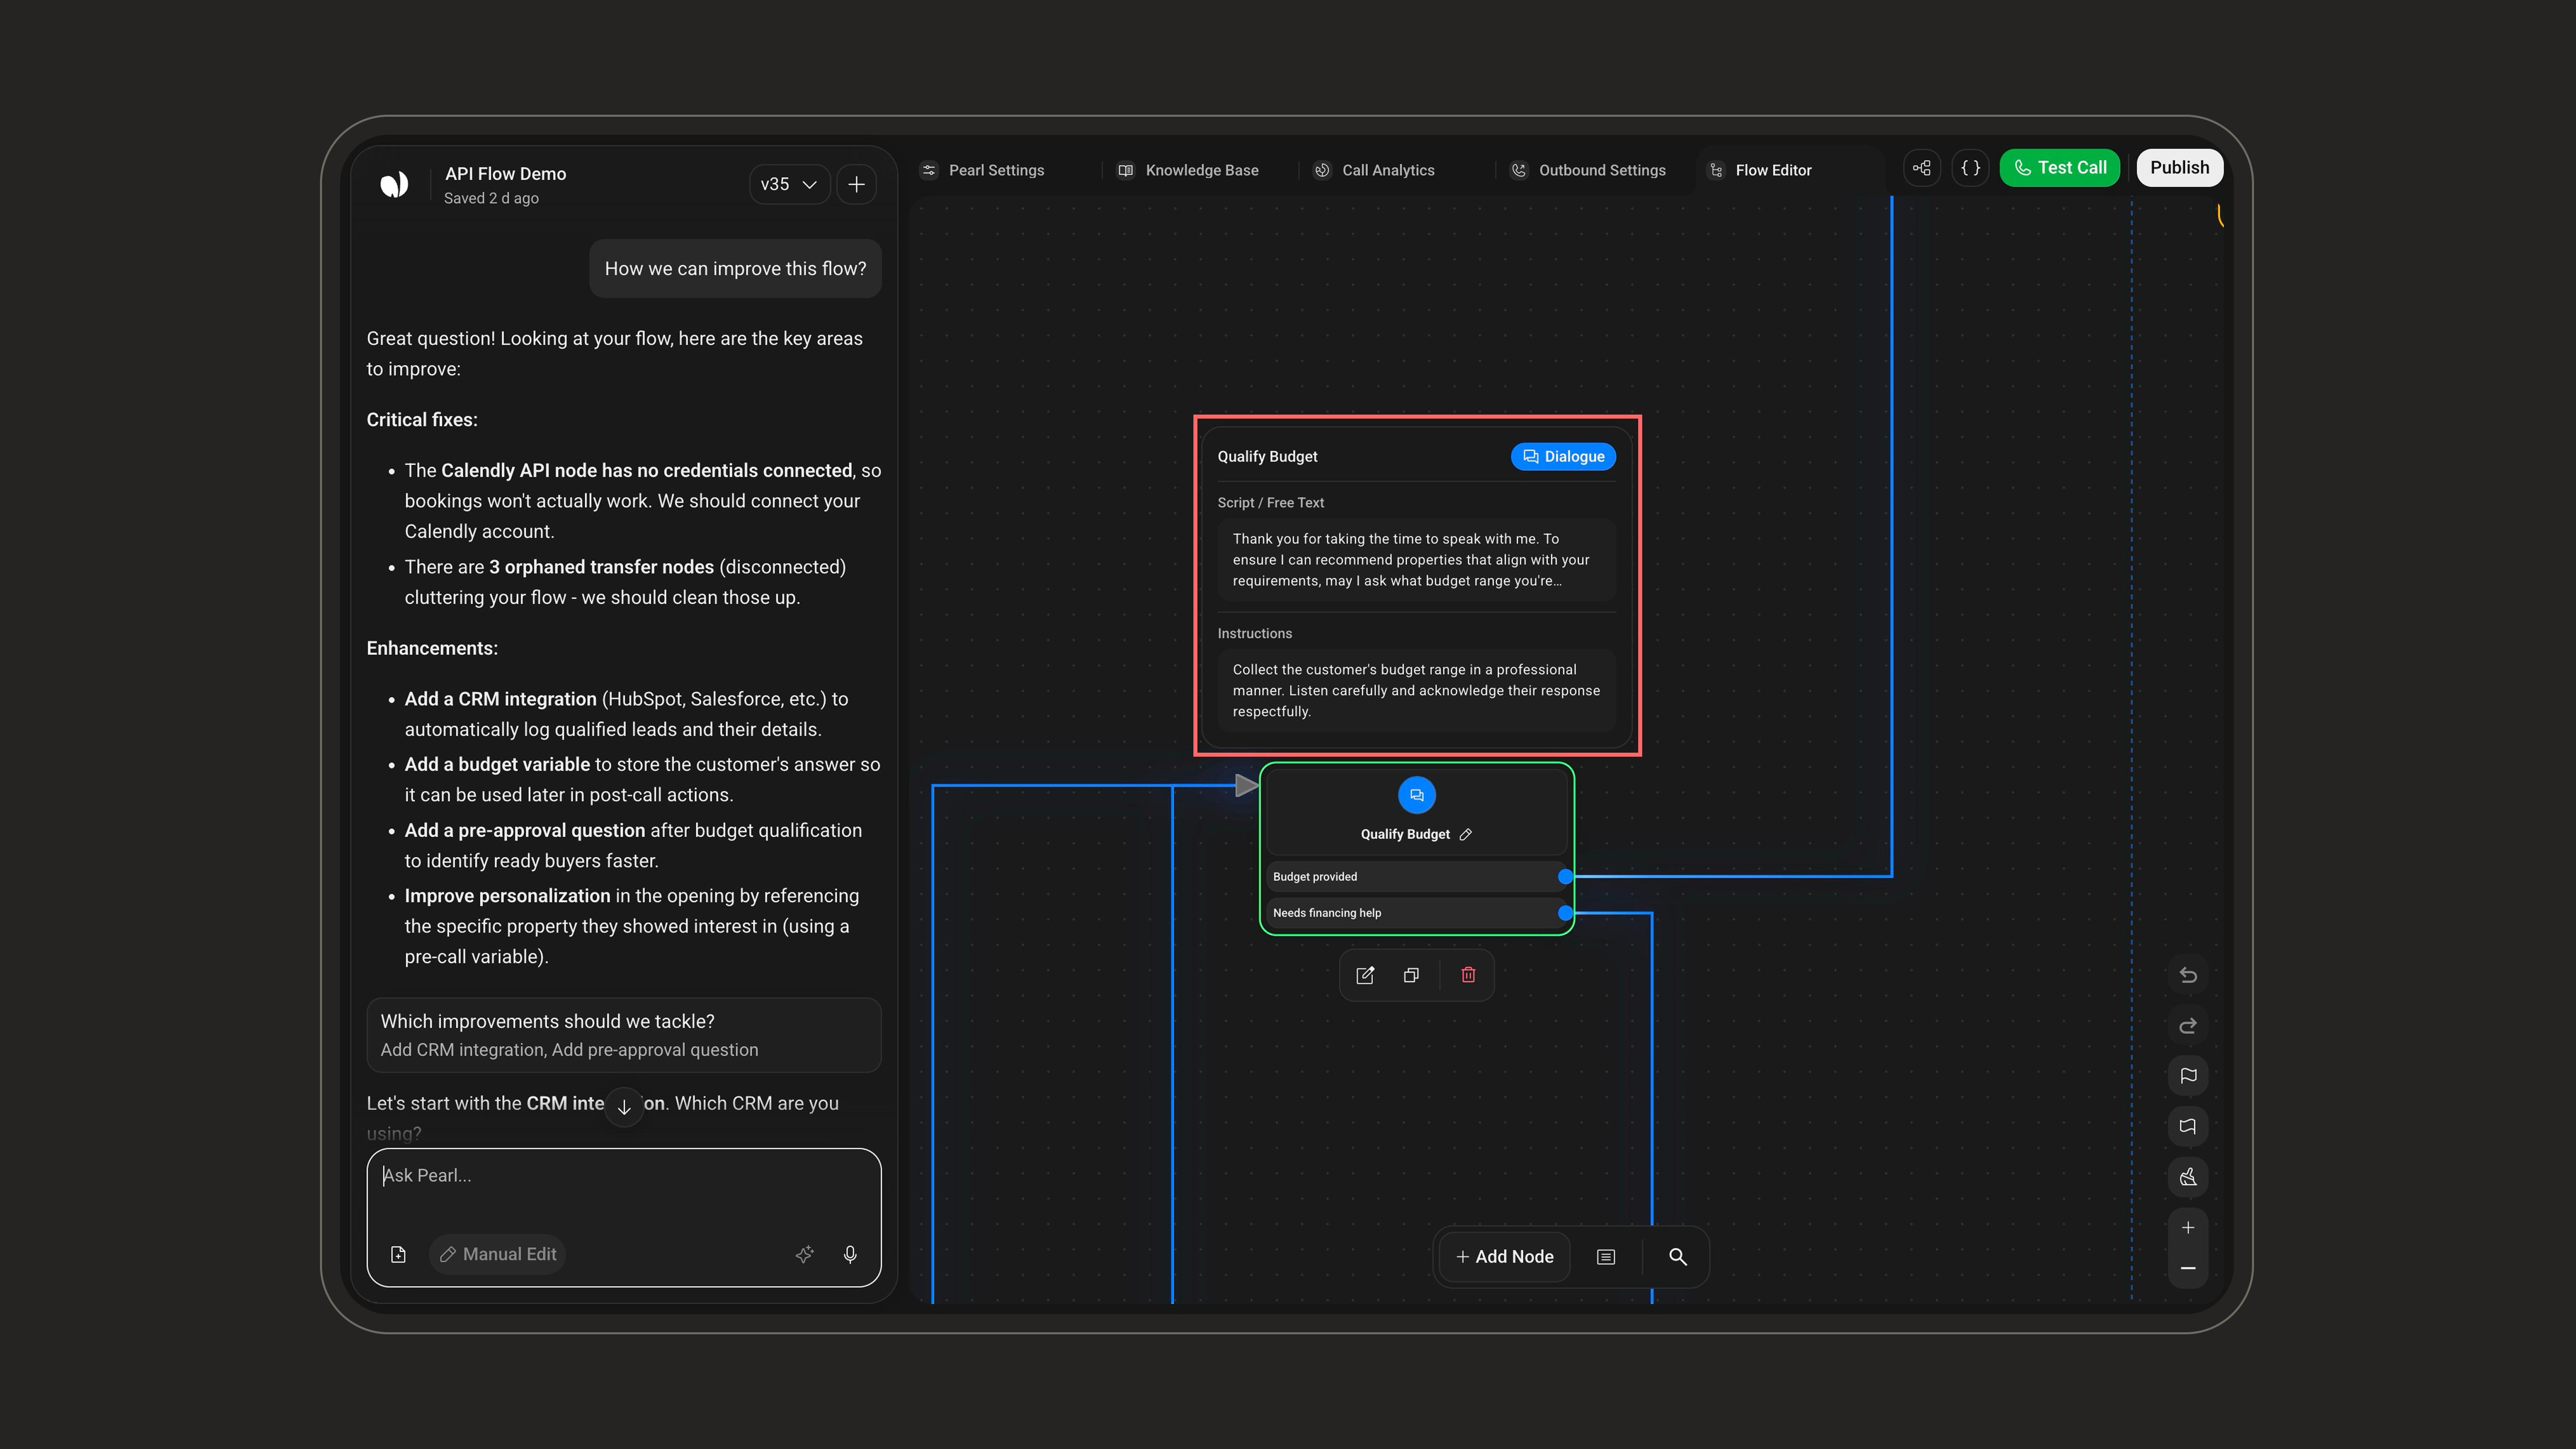Image resolution: width=2576 pixels, height=1449 pixels.
Task: Click the 'Add a CRM integration' bullet text
Action: (x=500, y=699)
